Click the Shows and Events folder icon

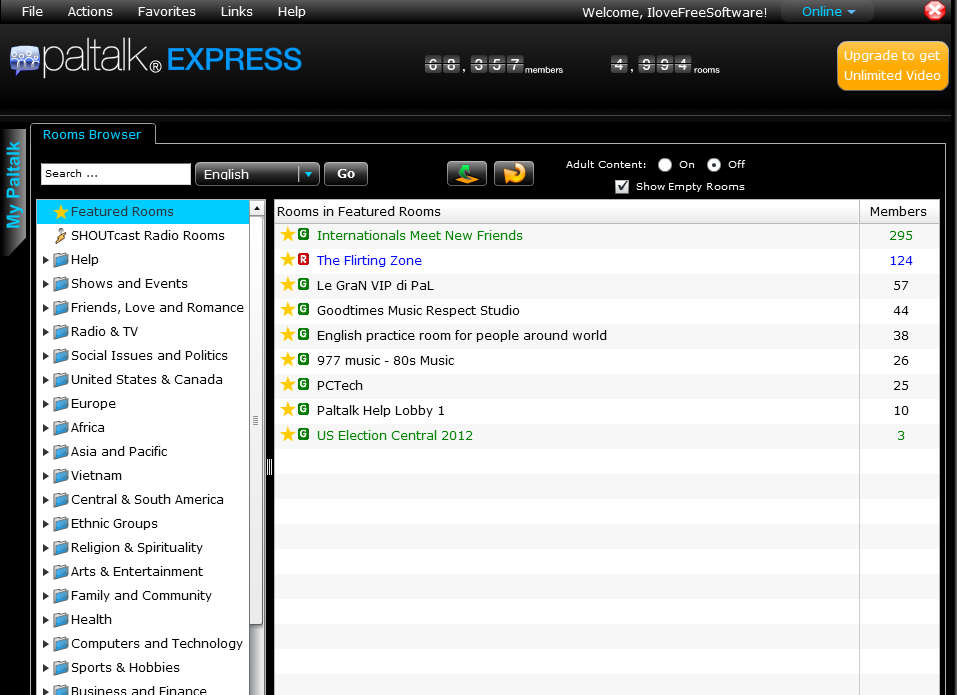coord(60,284)
